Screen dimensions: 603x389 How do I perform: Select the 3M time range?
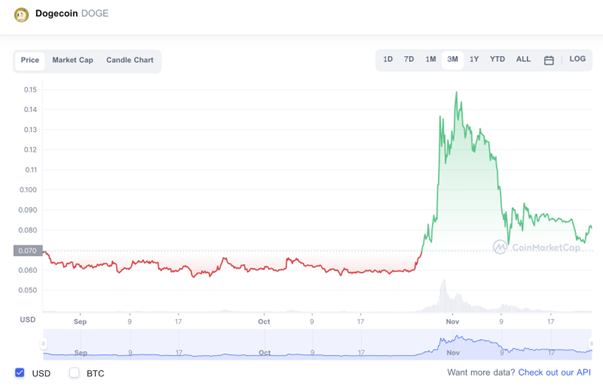453,60
